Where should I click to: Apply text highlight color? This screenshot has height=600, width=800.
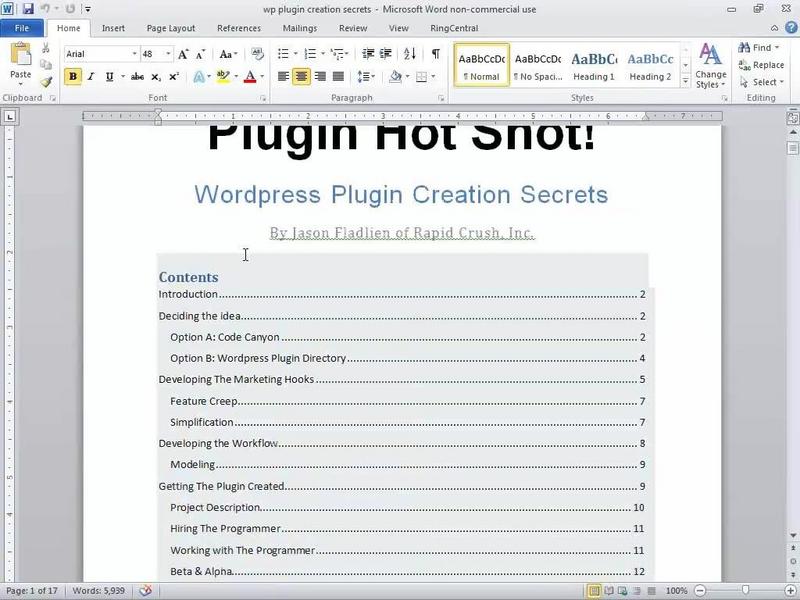point(223,77)
